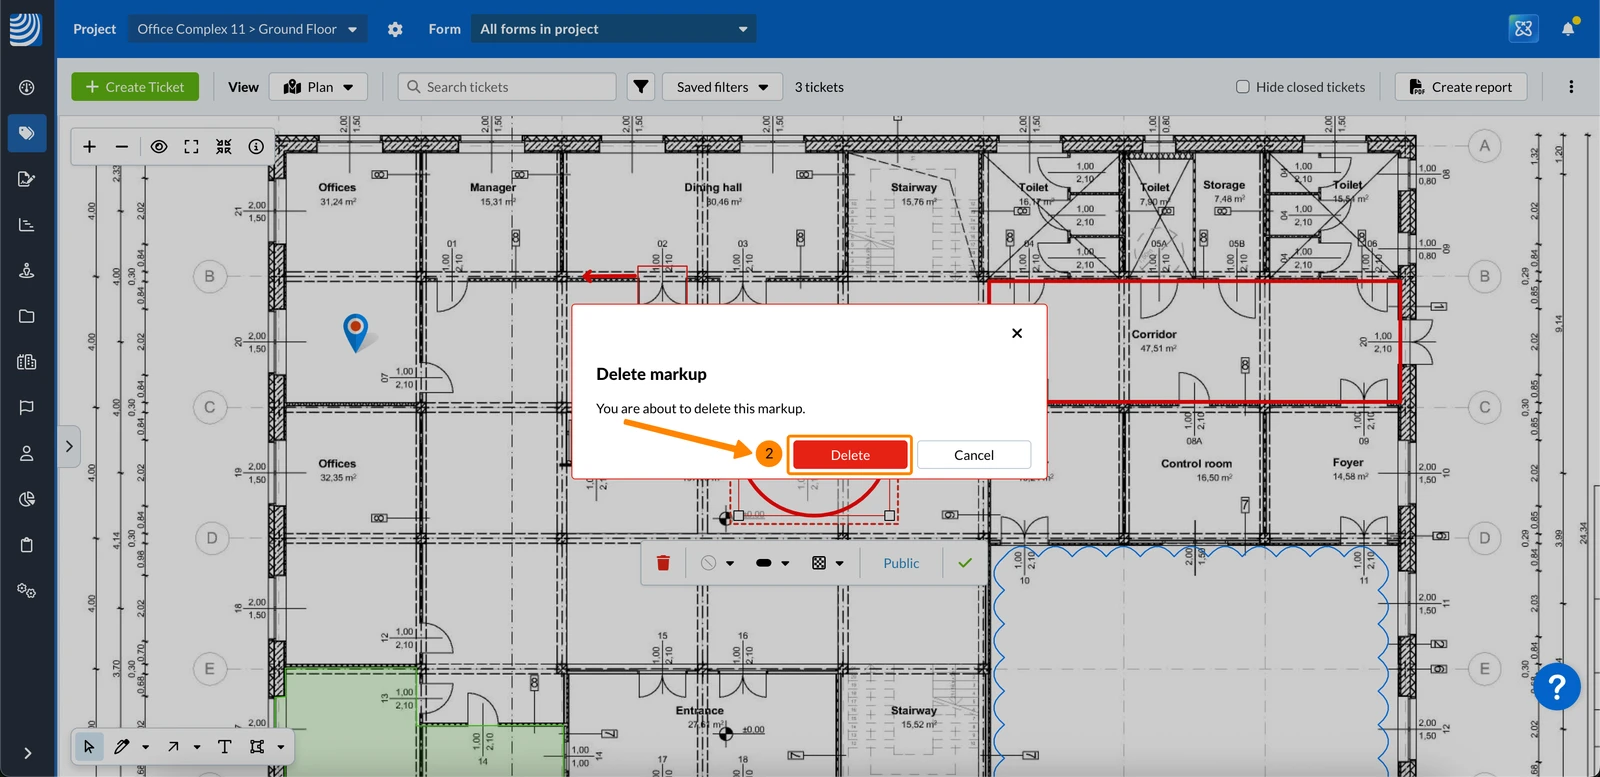Open the schedule chart sidebar icon
The image size is (1600, 777).
tap(27, 225)
